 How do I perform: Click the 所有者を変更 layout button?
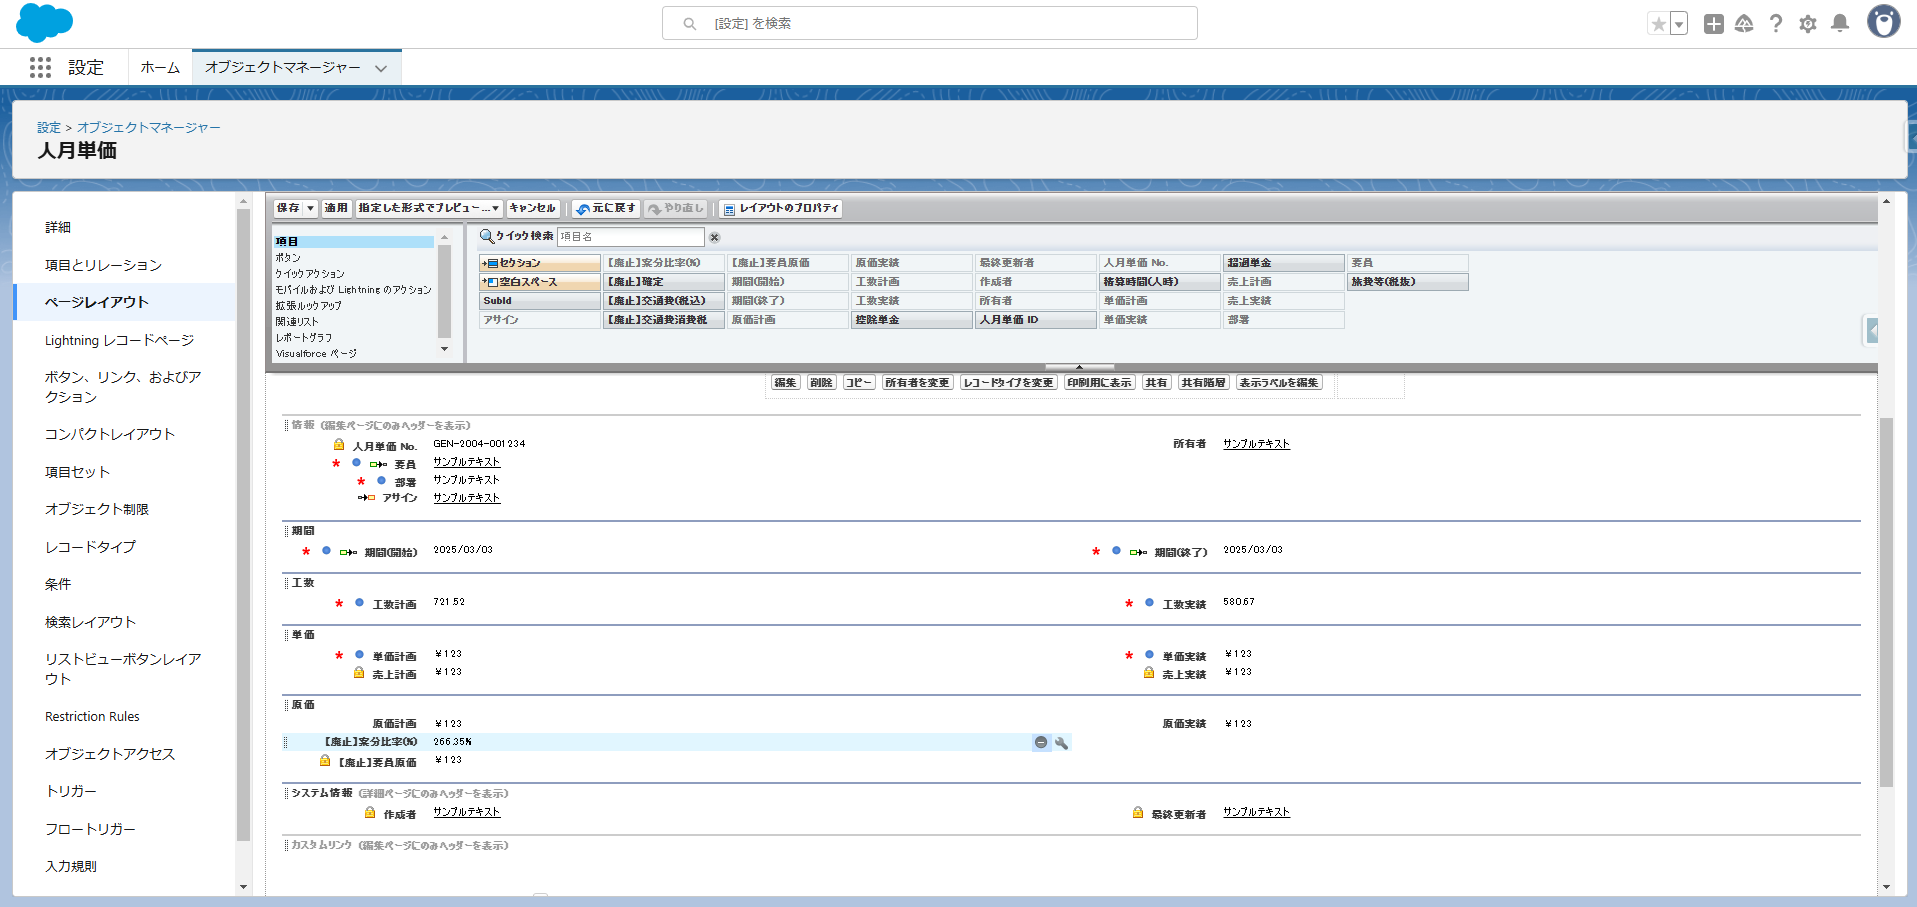point(917,383)
